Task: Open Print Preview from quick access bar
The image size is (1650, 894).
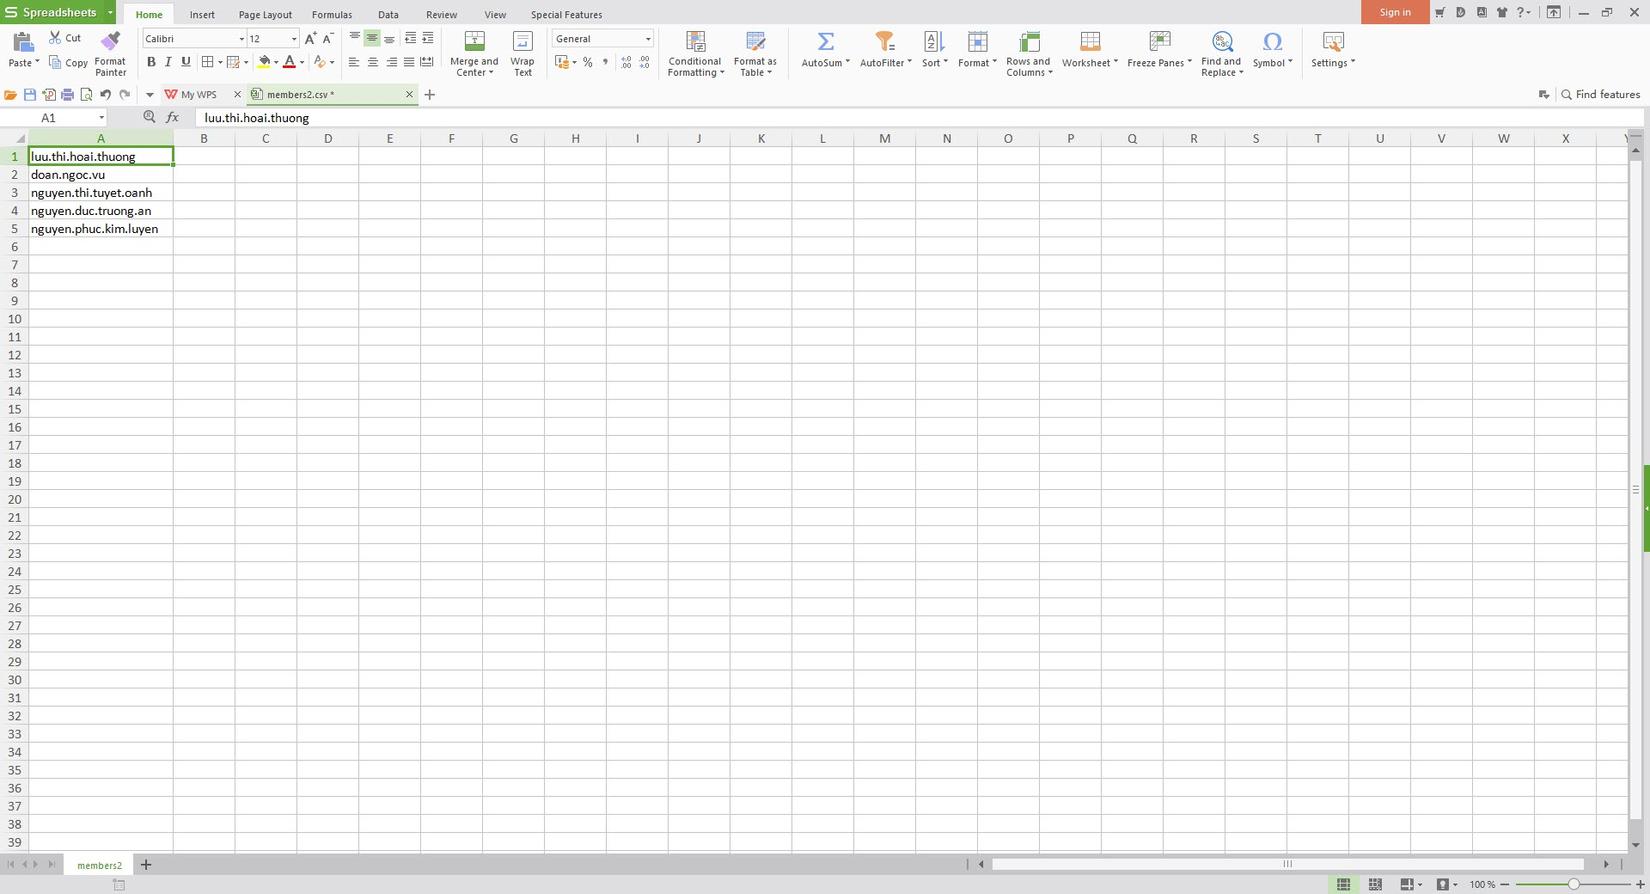Action: [x=86, y=95]
